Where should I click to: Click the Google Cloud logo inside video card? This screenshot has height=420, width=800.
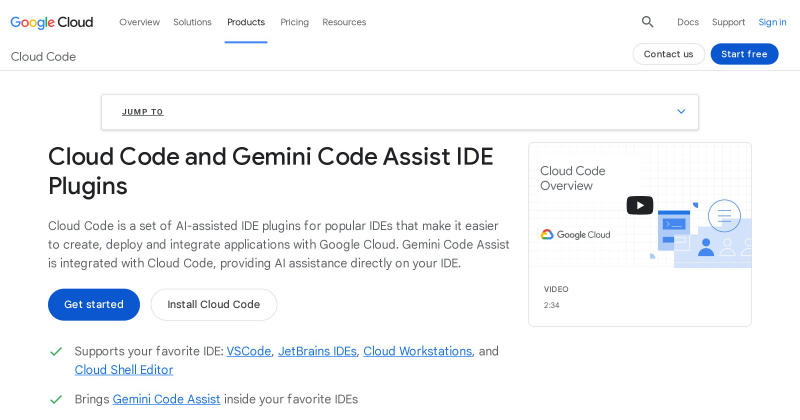tap(576, 235)
